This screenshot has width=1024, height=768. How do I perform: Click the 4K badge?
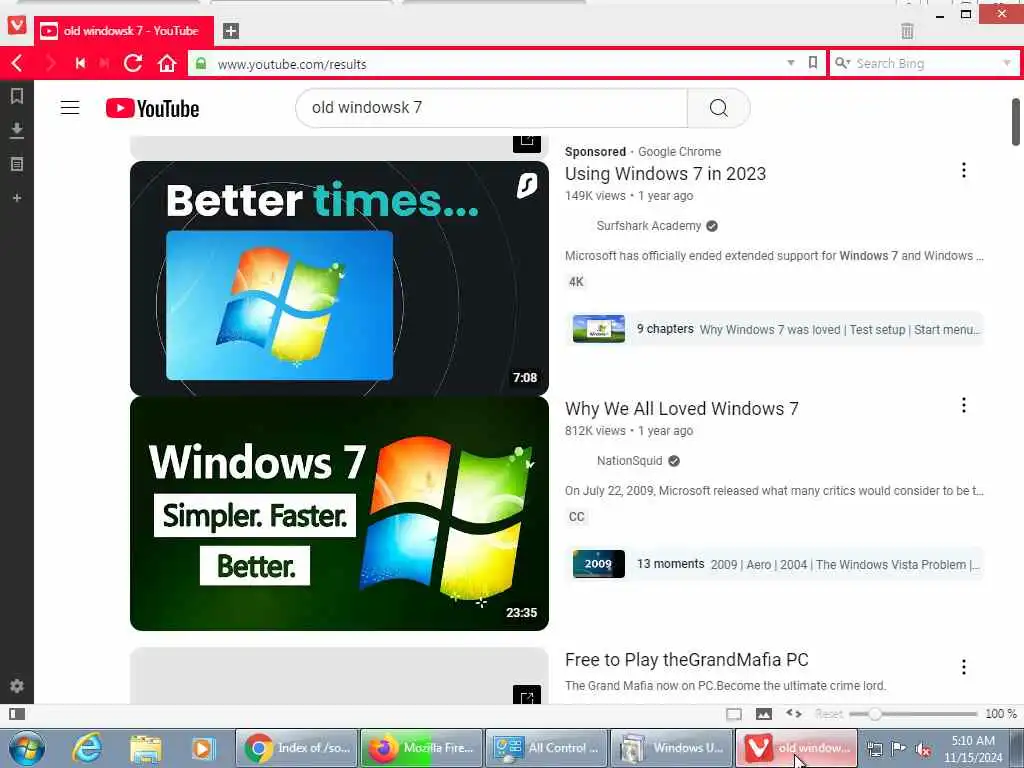576,282
